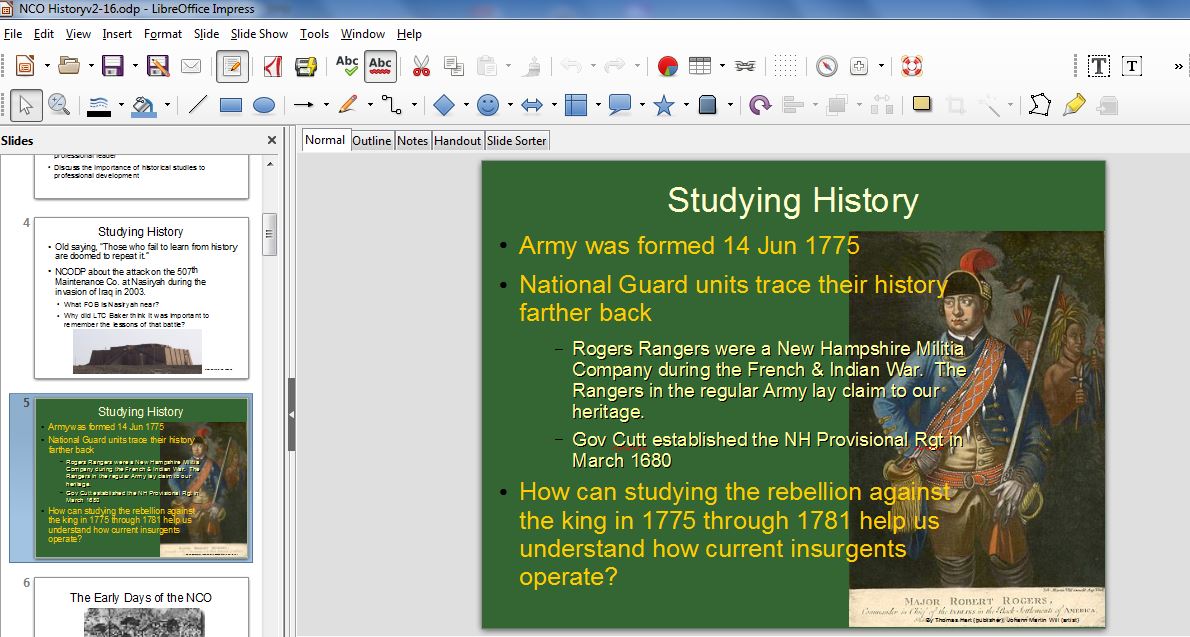Switch to the Outline view tab
1190x637 pixels.
(371, 141)
